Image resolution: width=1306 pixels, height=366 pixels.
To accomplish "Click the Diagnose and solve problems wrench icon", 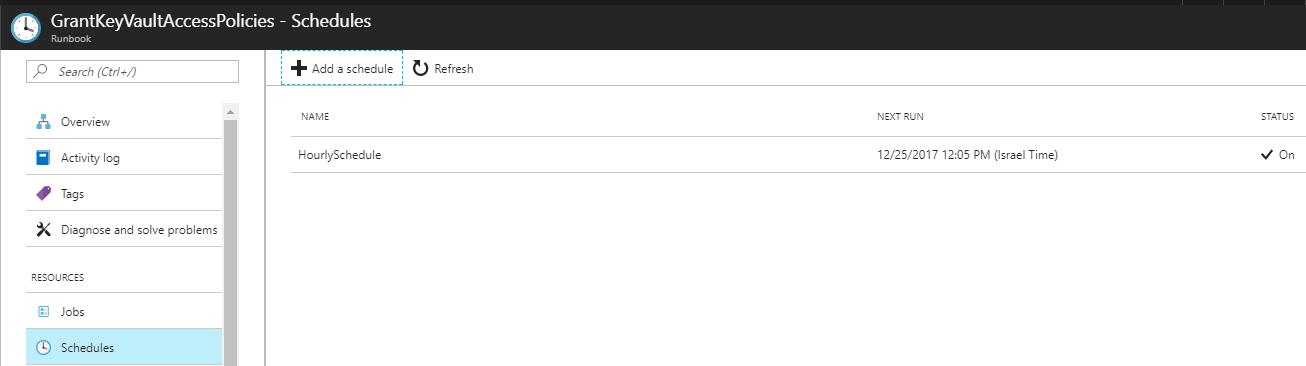I will point(43,230).
